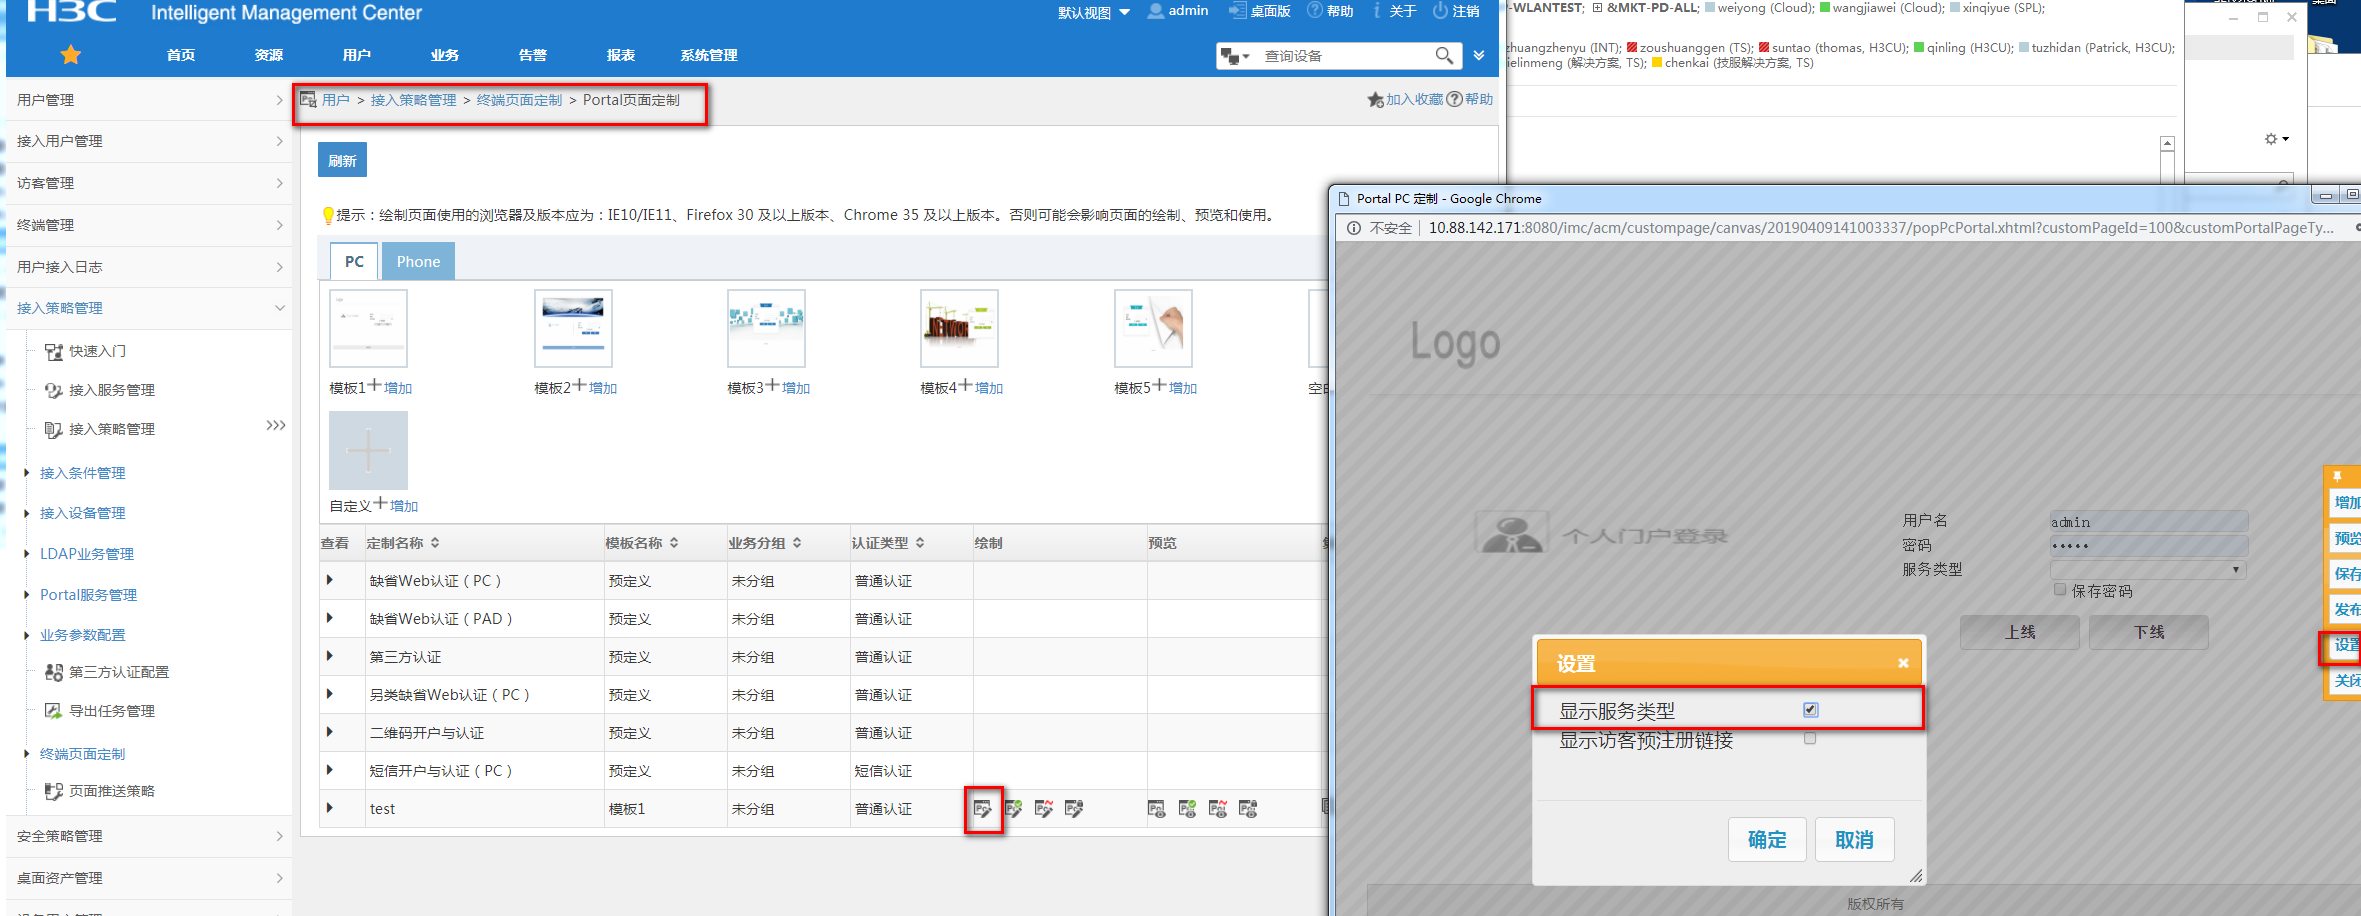Viewport: 2361px width, 916px height.
Task: Expand the 第三方认证 row
Action: pyautogui.click(x=330, y=656)
